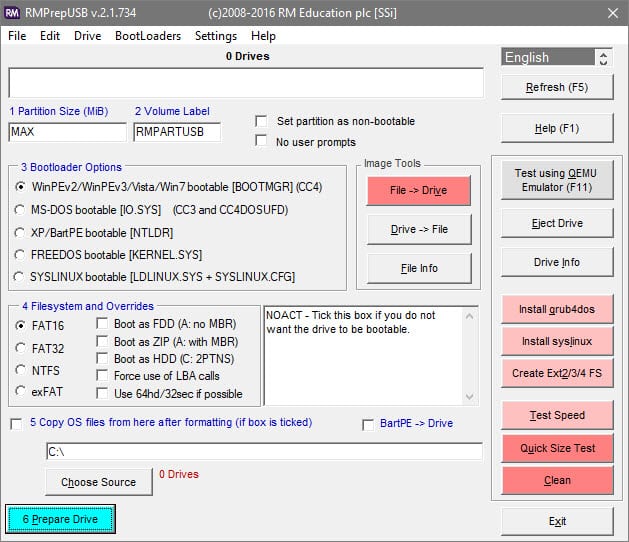The width and height of the screenshot is (629, 542).
Task: Select NTFS filesystem
Action: [20, 370]
